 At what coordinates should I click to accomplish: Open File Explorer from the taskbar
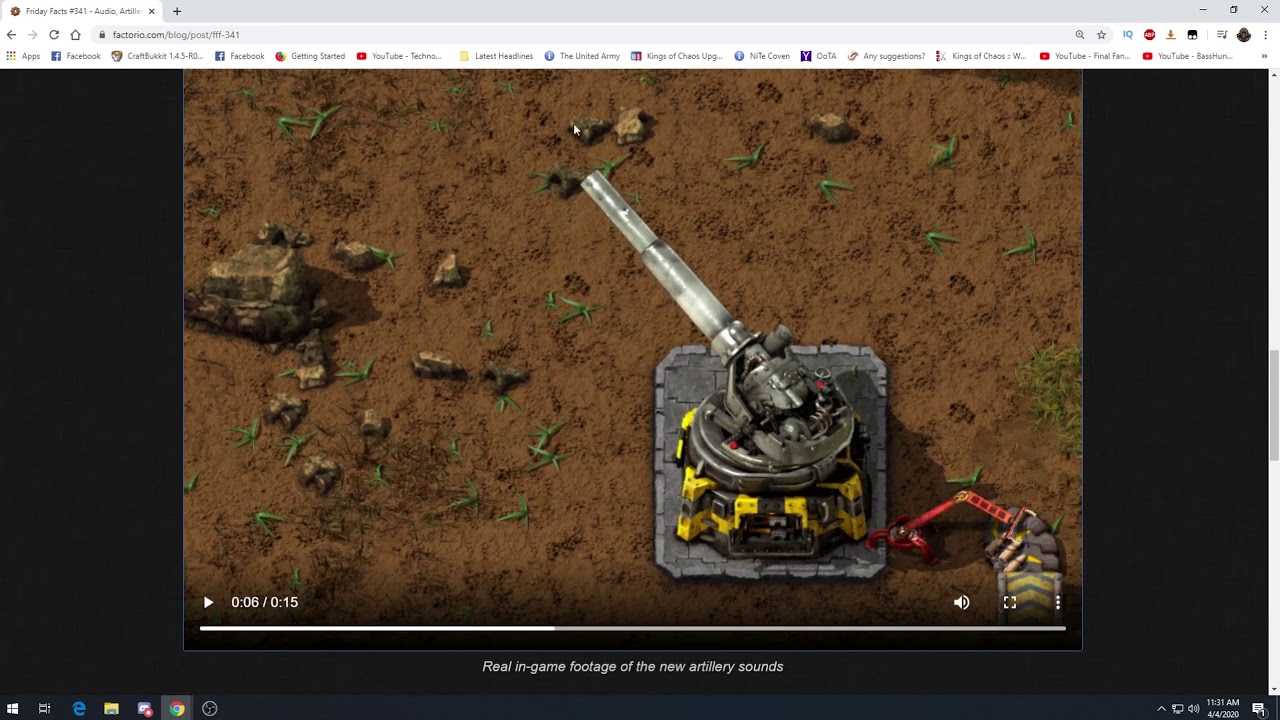coord(112,708)
